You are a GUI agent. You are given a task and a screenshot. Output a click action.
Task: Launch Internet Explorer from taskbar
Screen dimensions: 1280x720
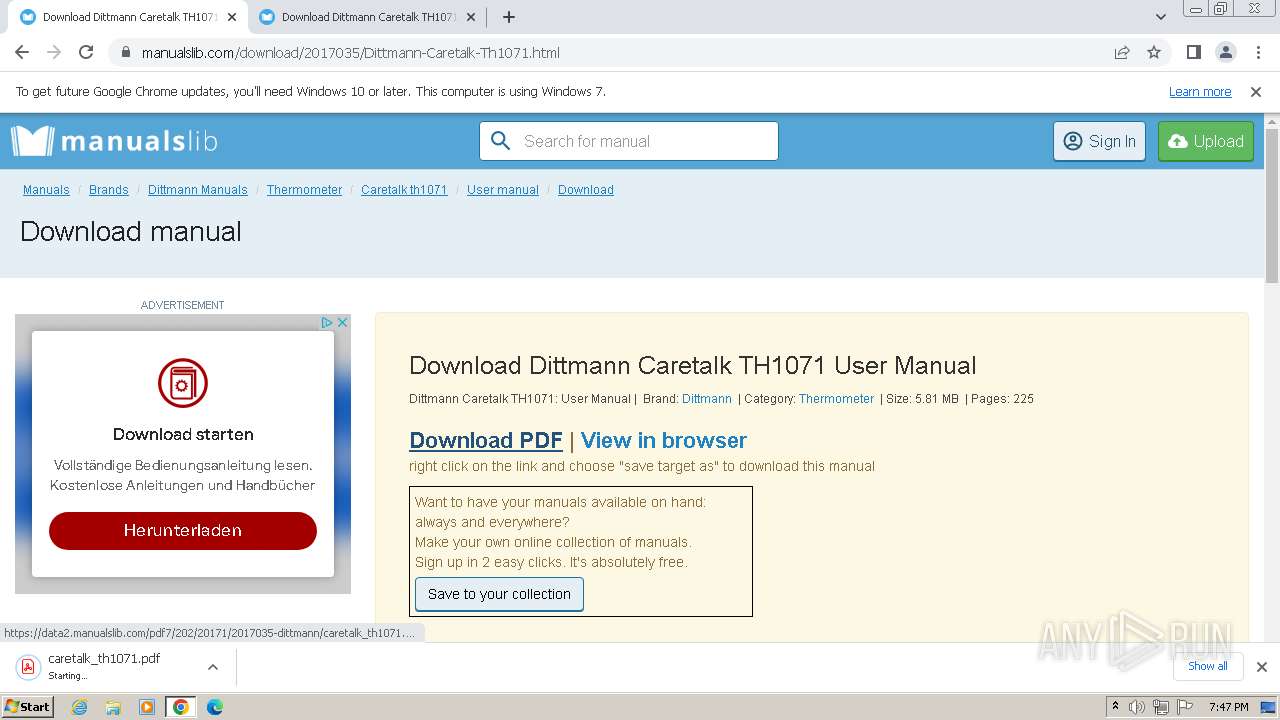(80, 707)
